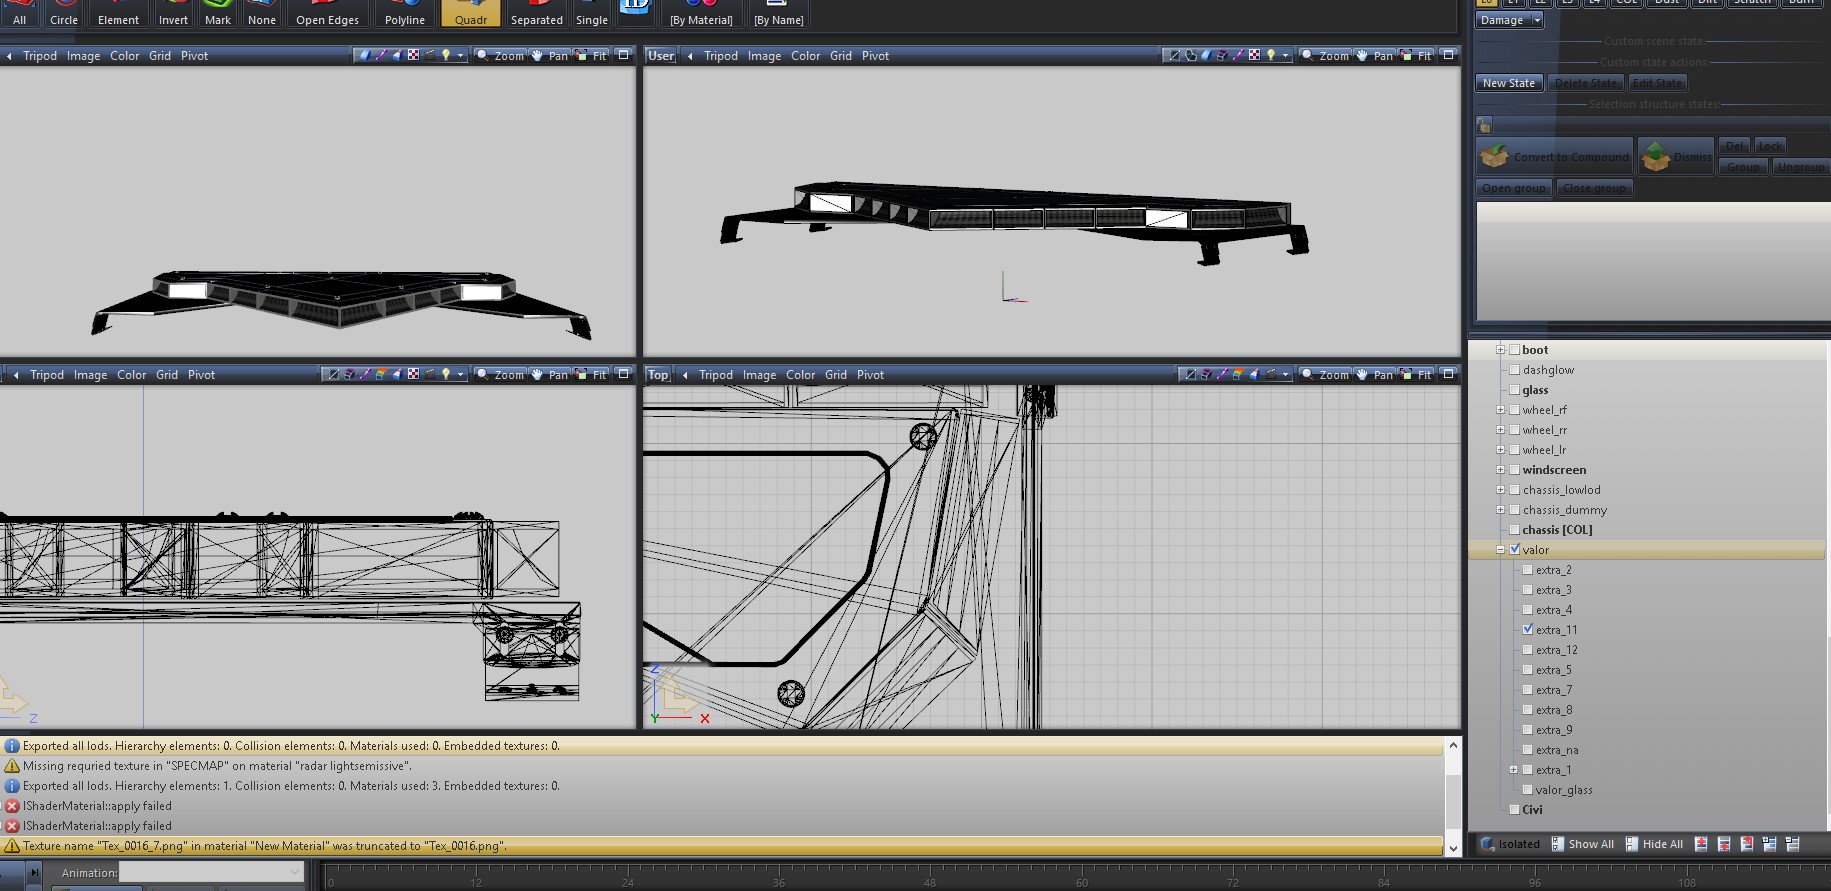Uncheck the extra_11 visibility checkbox

[x=1528, y=630]
